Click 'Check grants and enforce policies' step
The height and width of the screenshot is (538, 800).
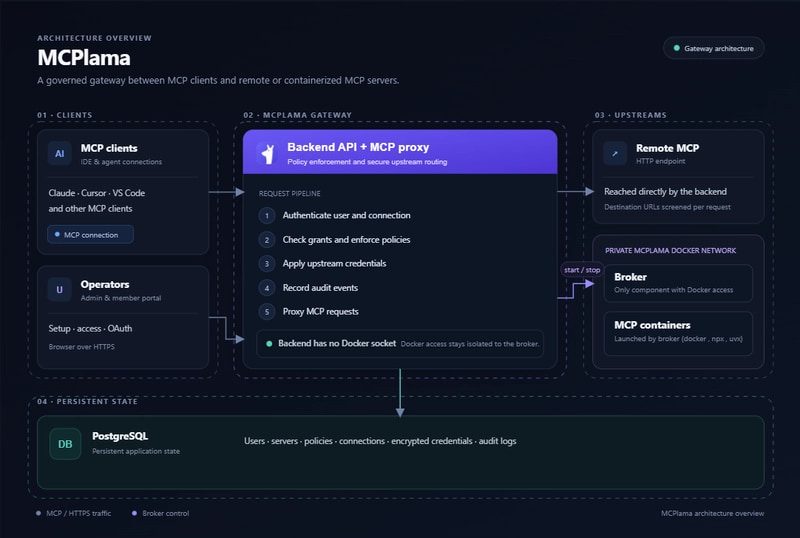(x=347, y=240)
